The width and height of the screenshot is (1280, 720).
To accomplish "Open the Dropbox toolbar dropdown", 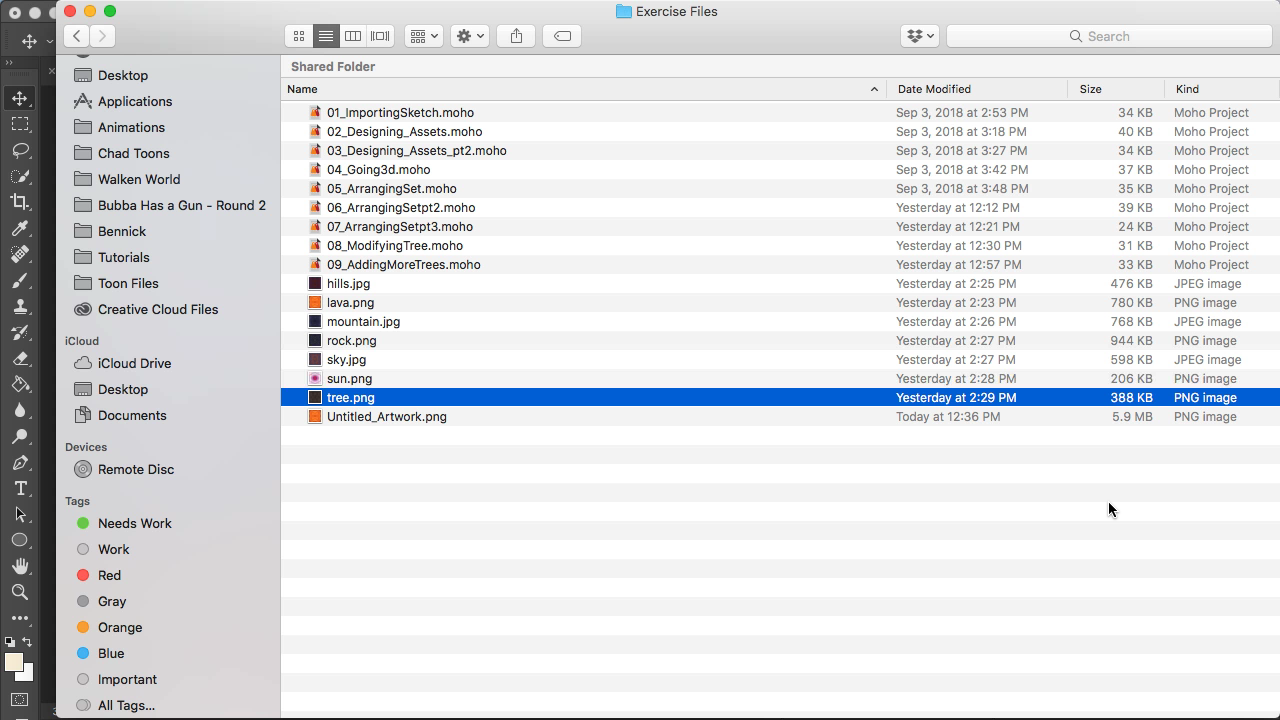I will [x=919, y=36].
